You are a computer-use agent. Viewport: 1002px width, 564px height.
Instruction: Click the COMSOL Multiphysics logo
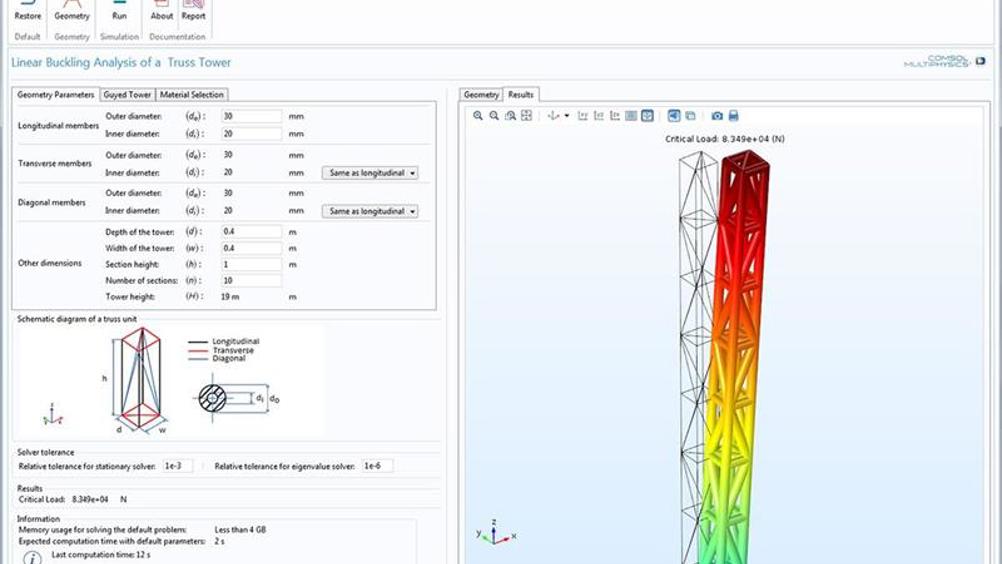tap(944, 61)
